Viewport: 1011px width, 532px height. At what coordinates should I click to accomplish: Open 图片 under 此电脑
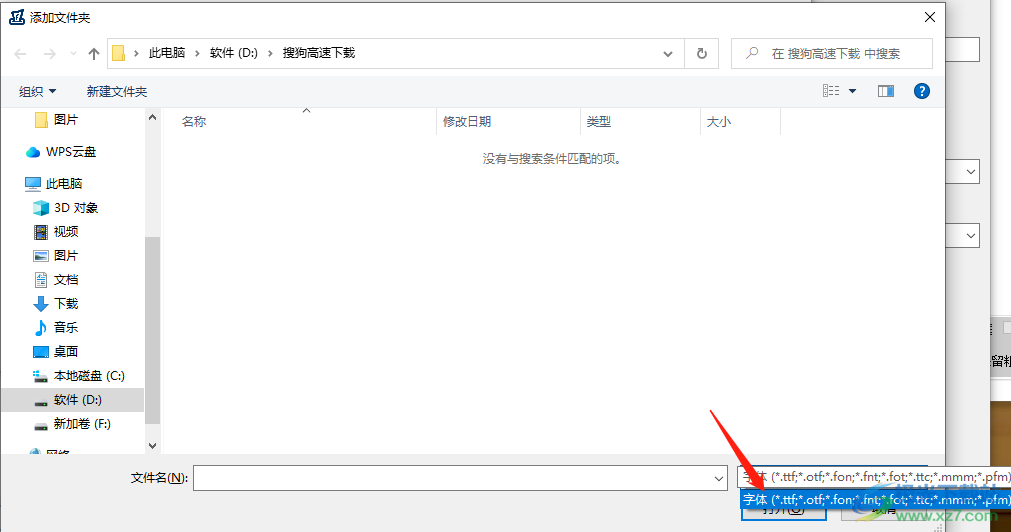[66, 255]
